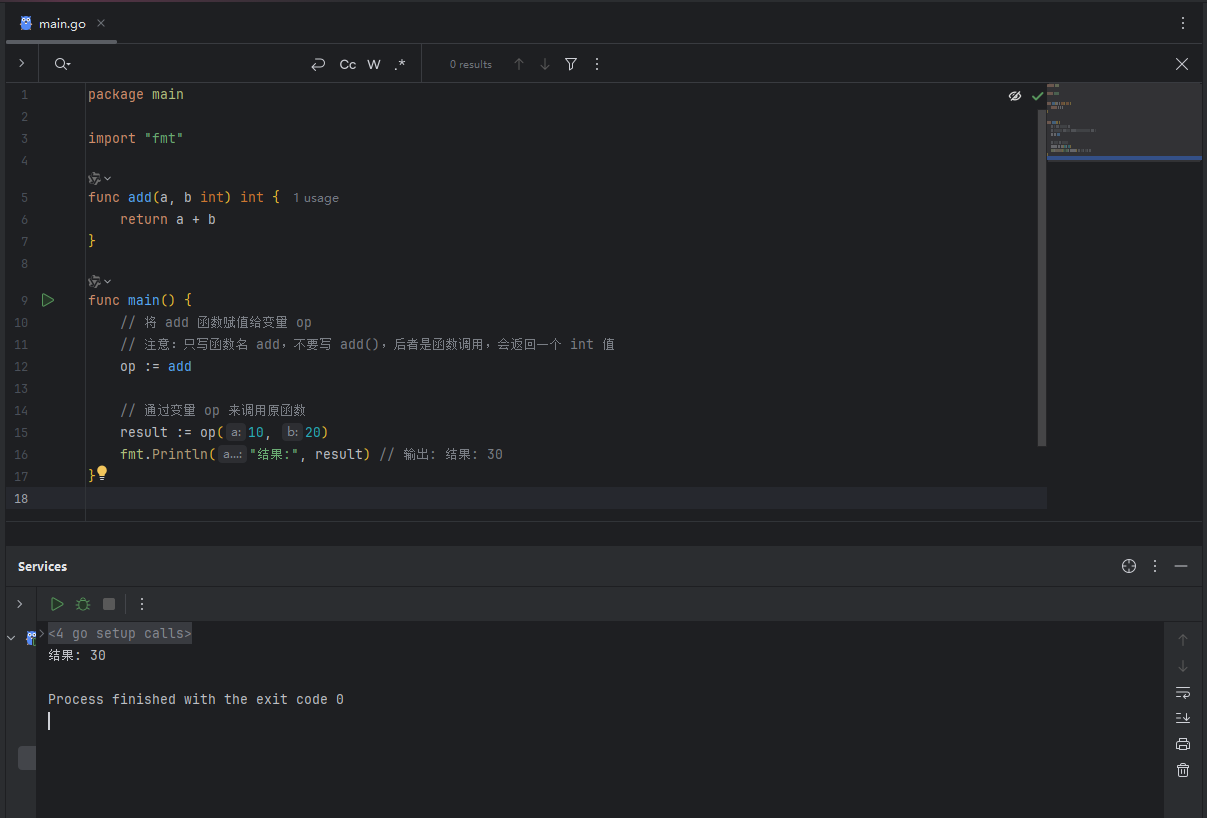The width and height of the screenshot is (1207, 818).
Task: Toggle Regex (.*) search option
Action: 400,64
